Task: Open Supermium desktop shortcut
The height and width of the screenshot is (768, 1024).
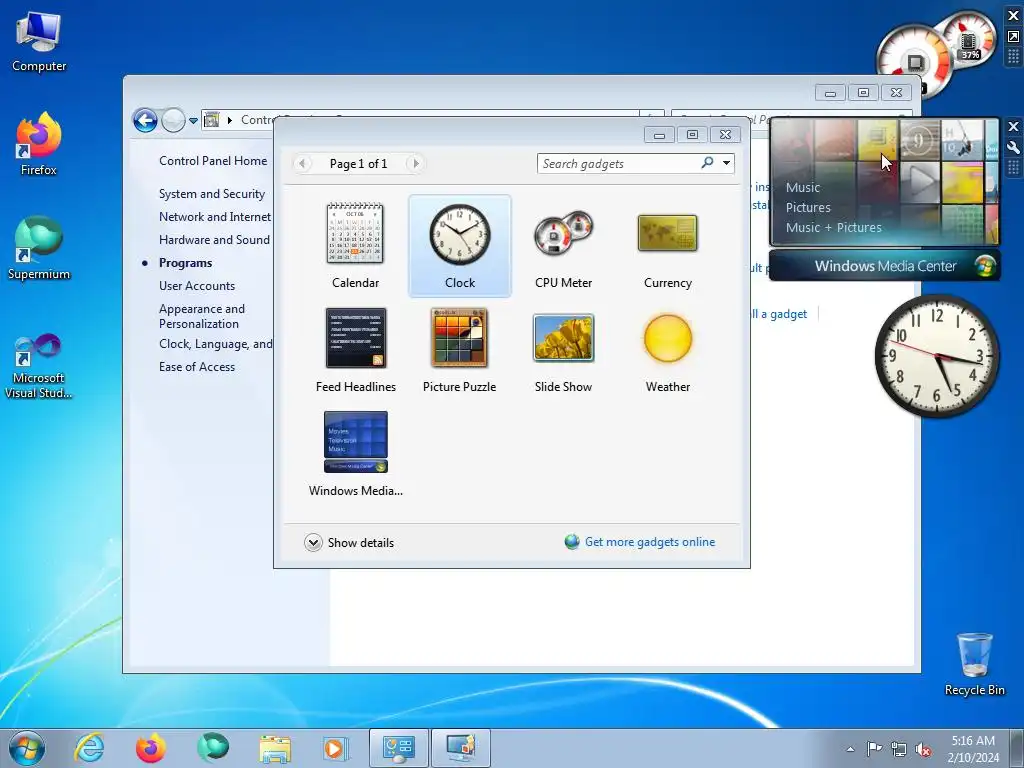Action: coord(39,248)
